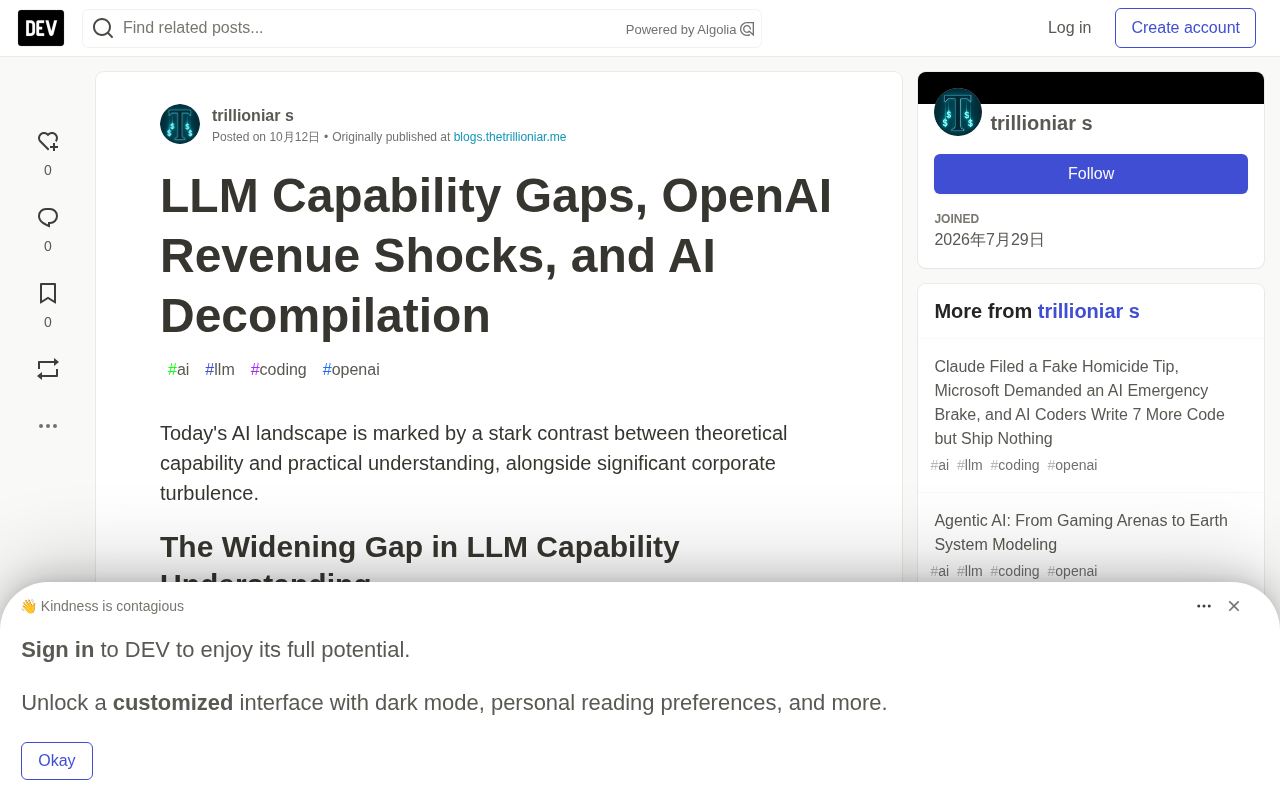Image resolution: width=1280 pixels, height=800 pixels.
Task: Close the sign-in banner
Action: point(1234,606)
